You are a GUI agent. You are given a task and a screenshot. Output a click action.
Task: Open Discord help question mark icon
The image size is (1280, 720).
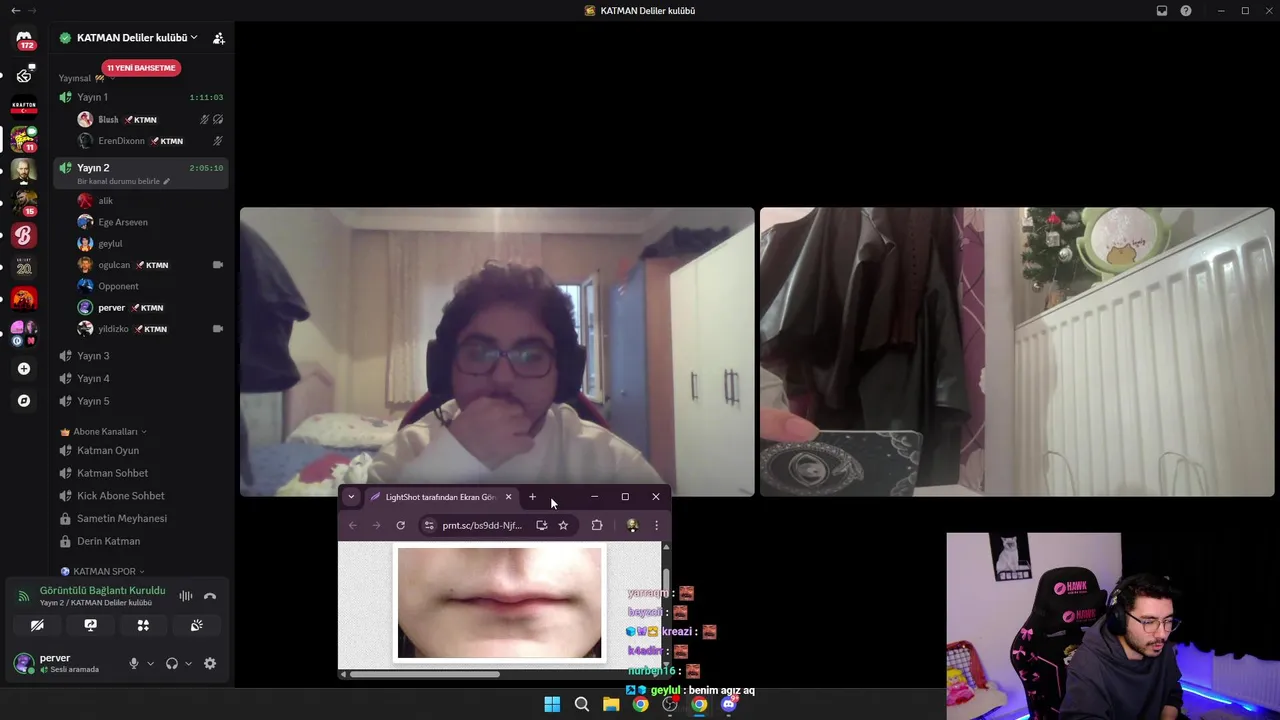click(1186, 11)
